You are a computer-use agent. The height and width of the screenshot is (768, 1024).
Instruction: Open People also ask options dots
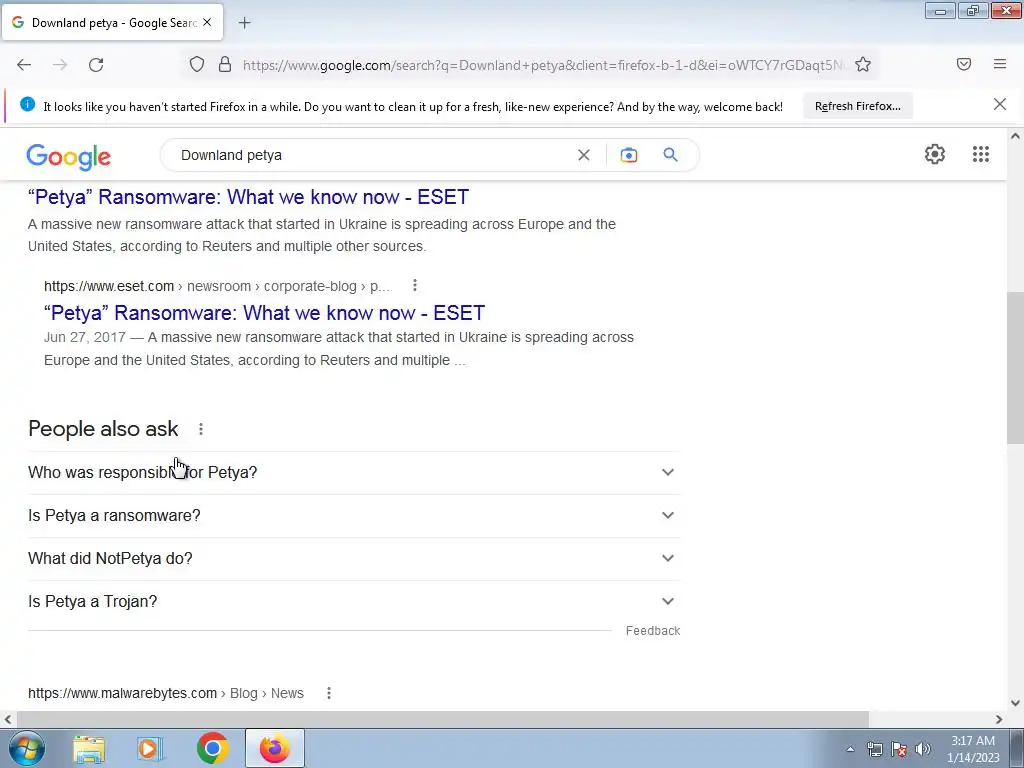[200, 429]
